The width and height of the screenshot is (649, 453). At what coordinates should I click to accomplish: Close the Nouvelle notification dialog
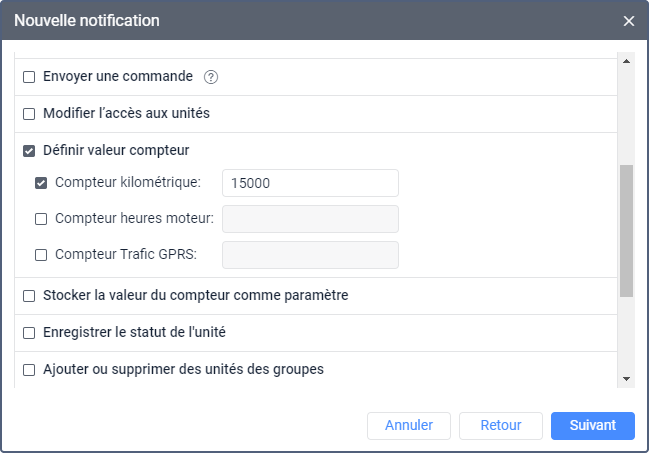tap(629, 21)
